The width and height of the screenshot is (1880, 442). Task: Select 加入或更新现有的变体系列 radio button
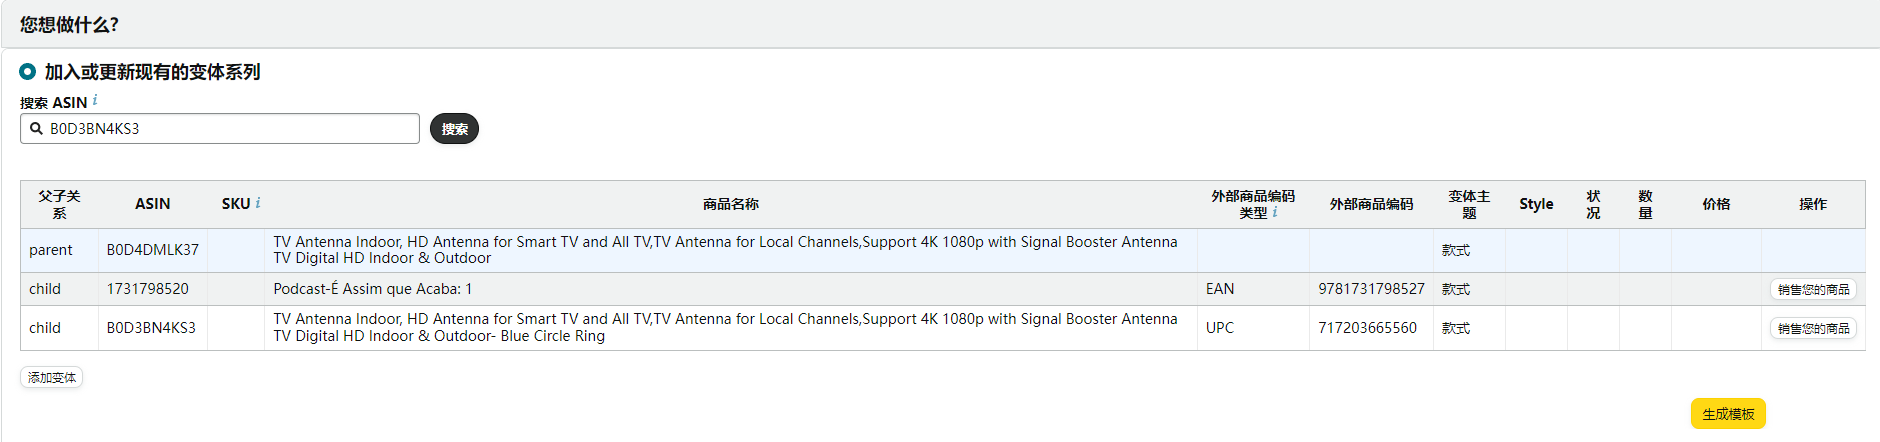click(28, 72)
